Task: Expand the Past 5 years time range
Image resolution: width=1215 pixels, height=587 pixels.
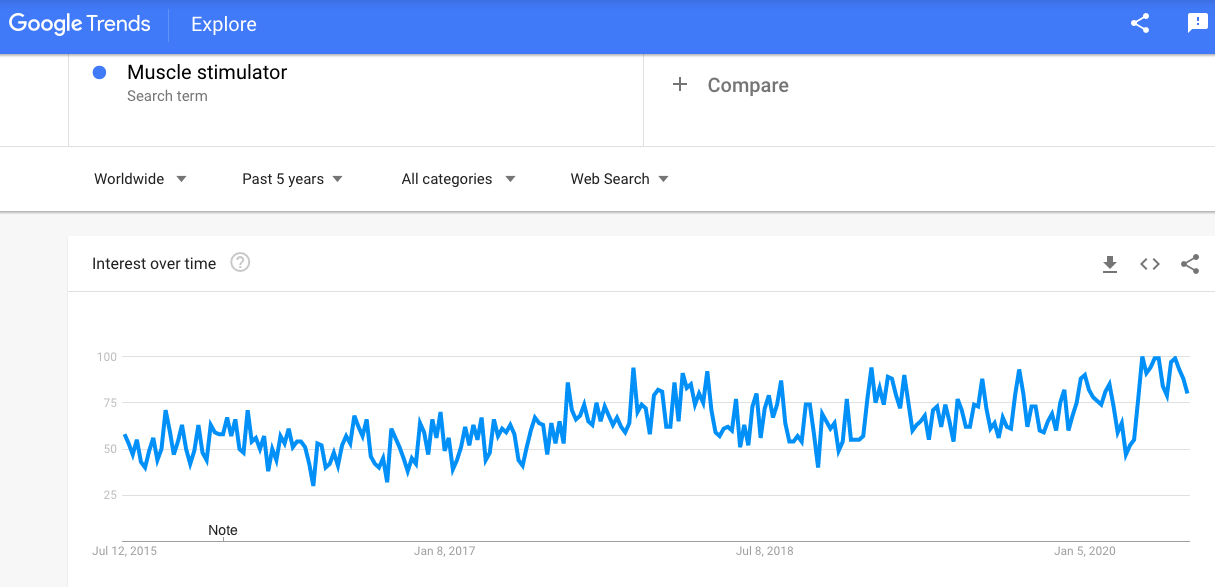Action: pos(292,179)
